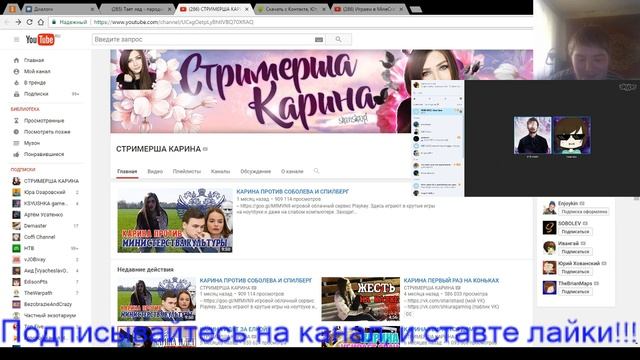Viewport: 640px width, 360px height.
Task: Open the YouTube hamburger guide menu
Action: (x=16, y=40)
